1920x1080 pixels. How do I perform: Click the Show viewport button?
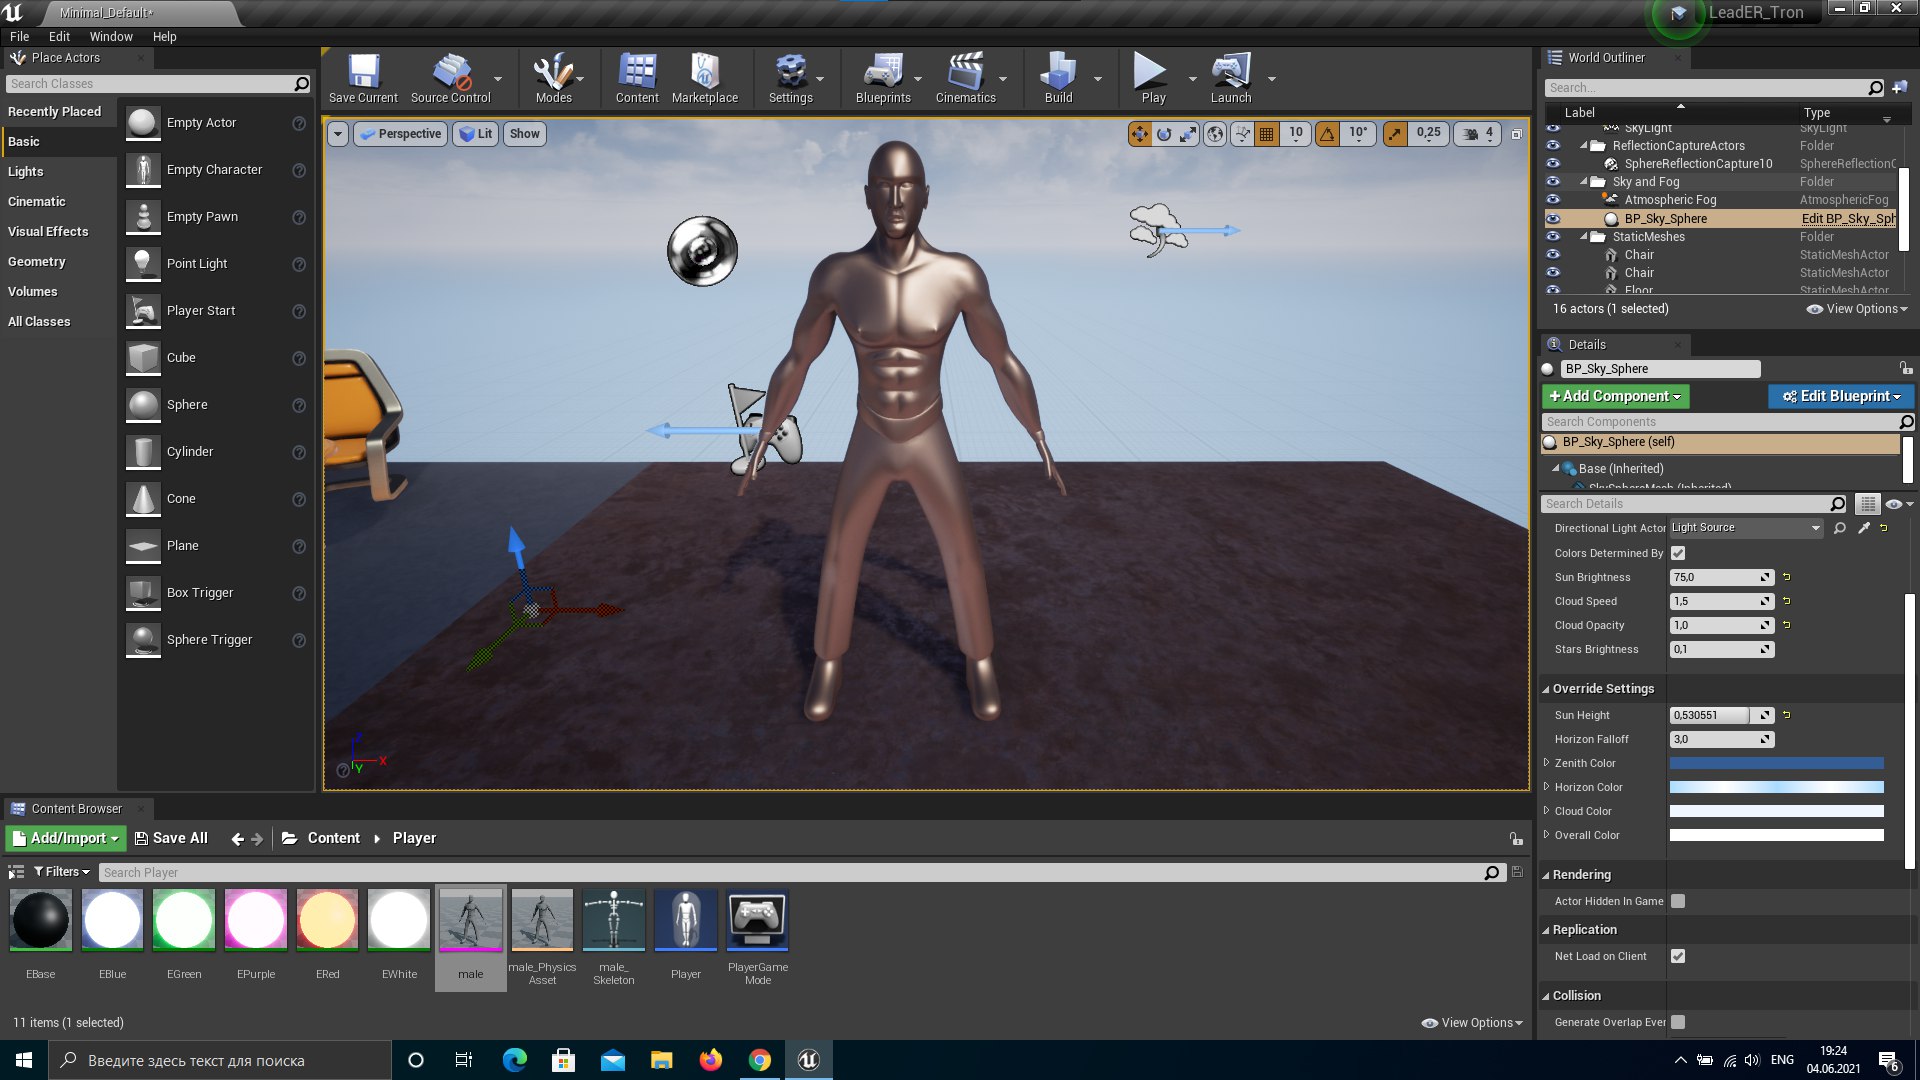tap(525, 134)
